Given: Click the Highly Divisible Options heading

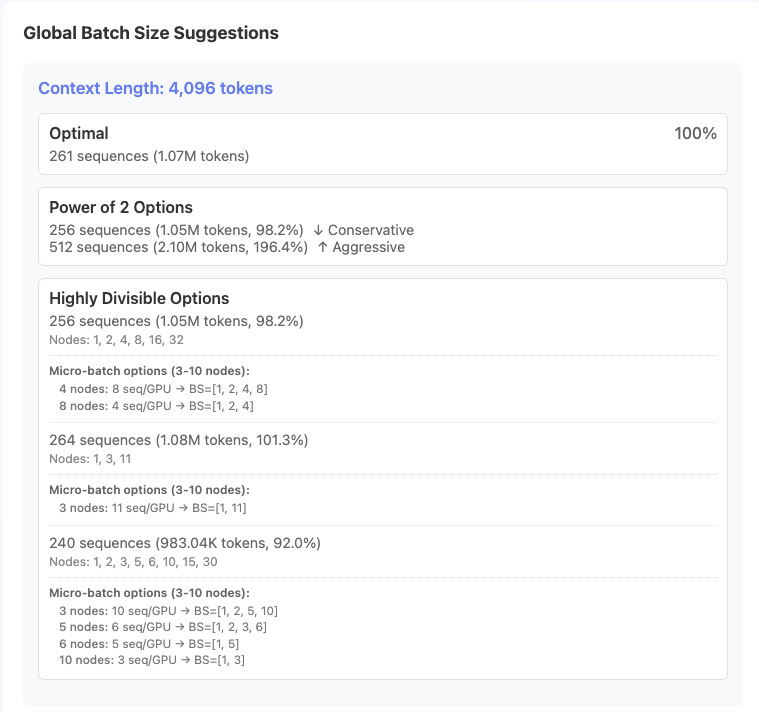Looking at the screenshot, I should click(x=139, y=298).
